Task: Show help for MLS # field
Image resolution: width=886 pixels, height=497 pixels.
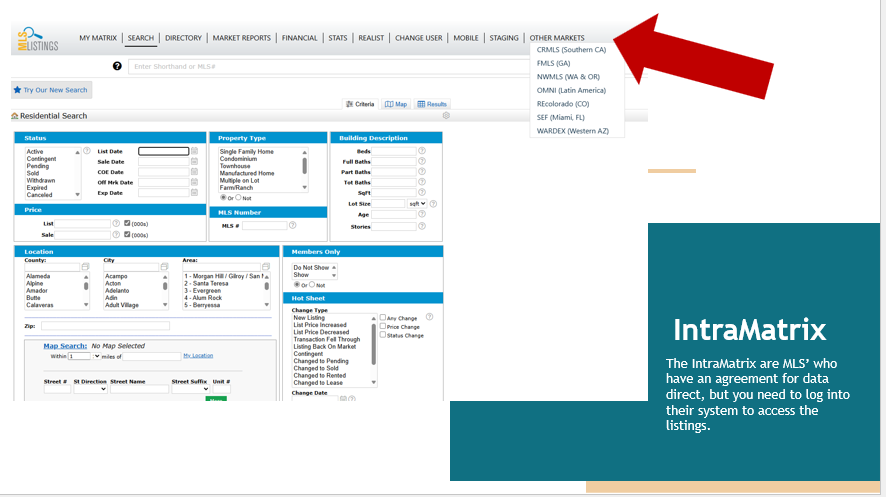Action: [x=293, y=225]
